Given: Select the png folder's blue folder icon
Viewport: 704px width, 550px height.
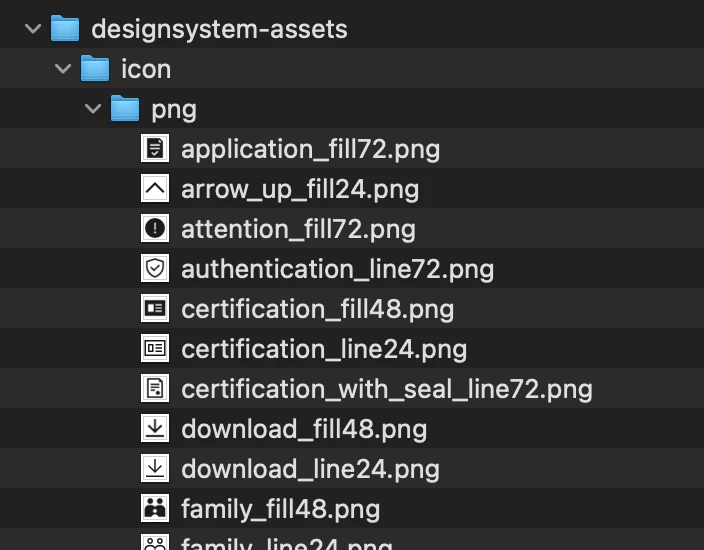Looking at the screenshot, I should (x=125, y=108).
